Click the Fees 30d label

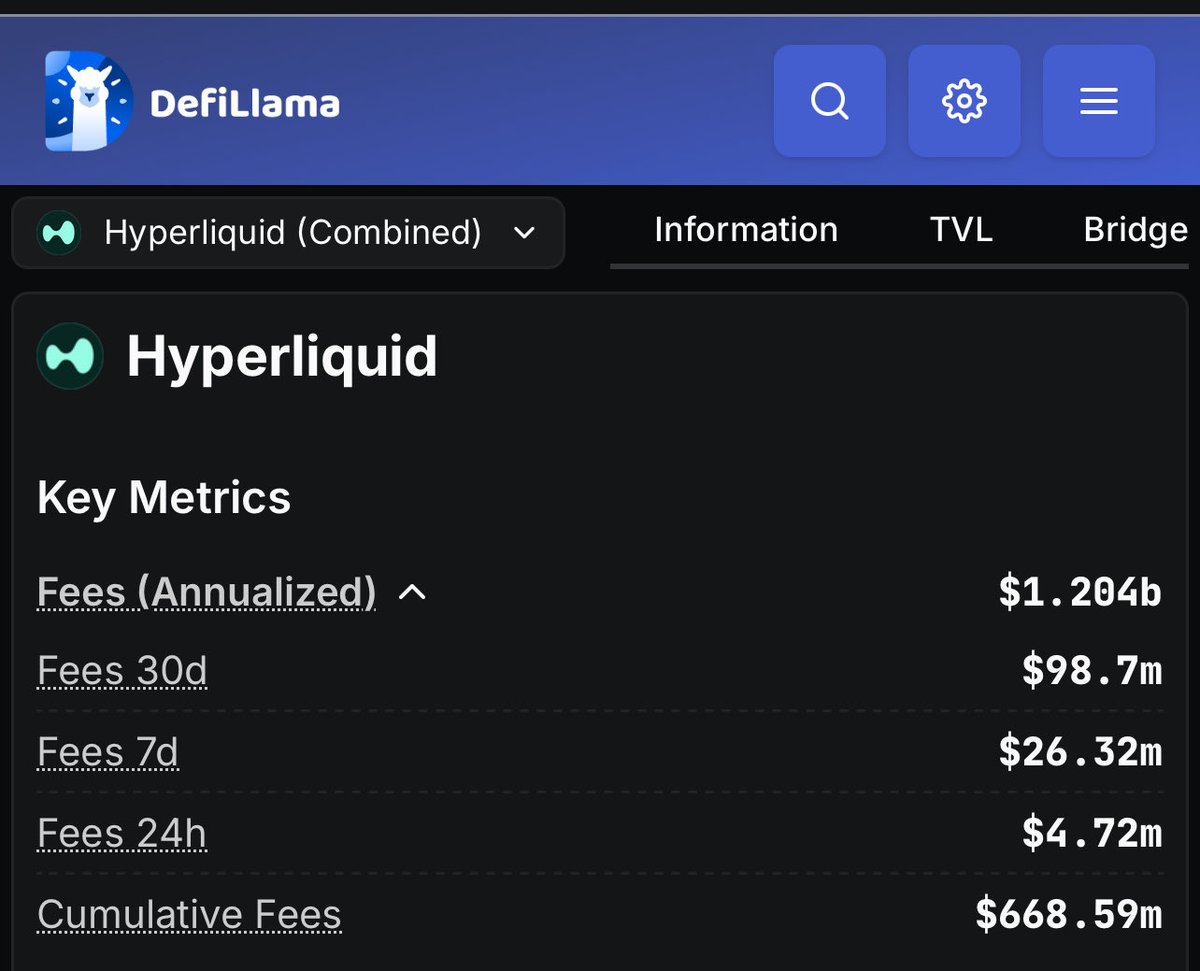tap(122, 670)
